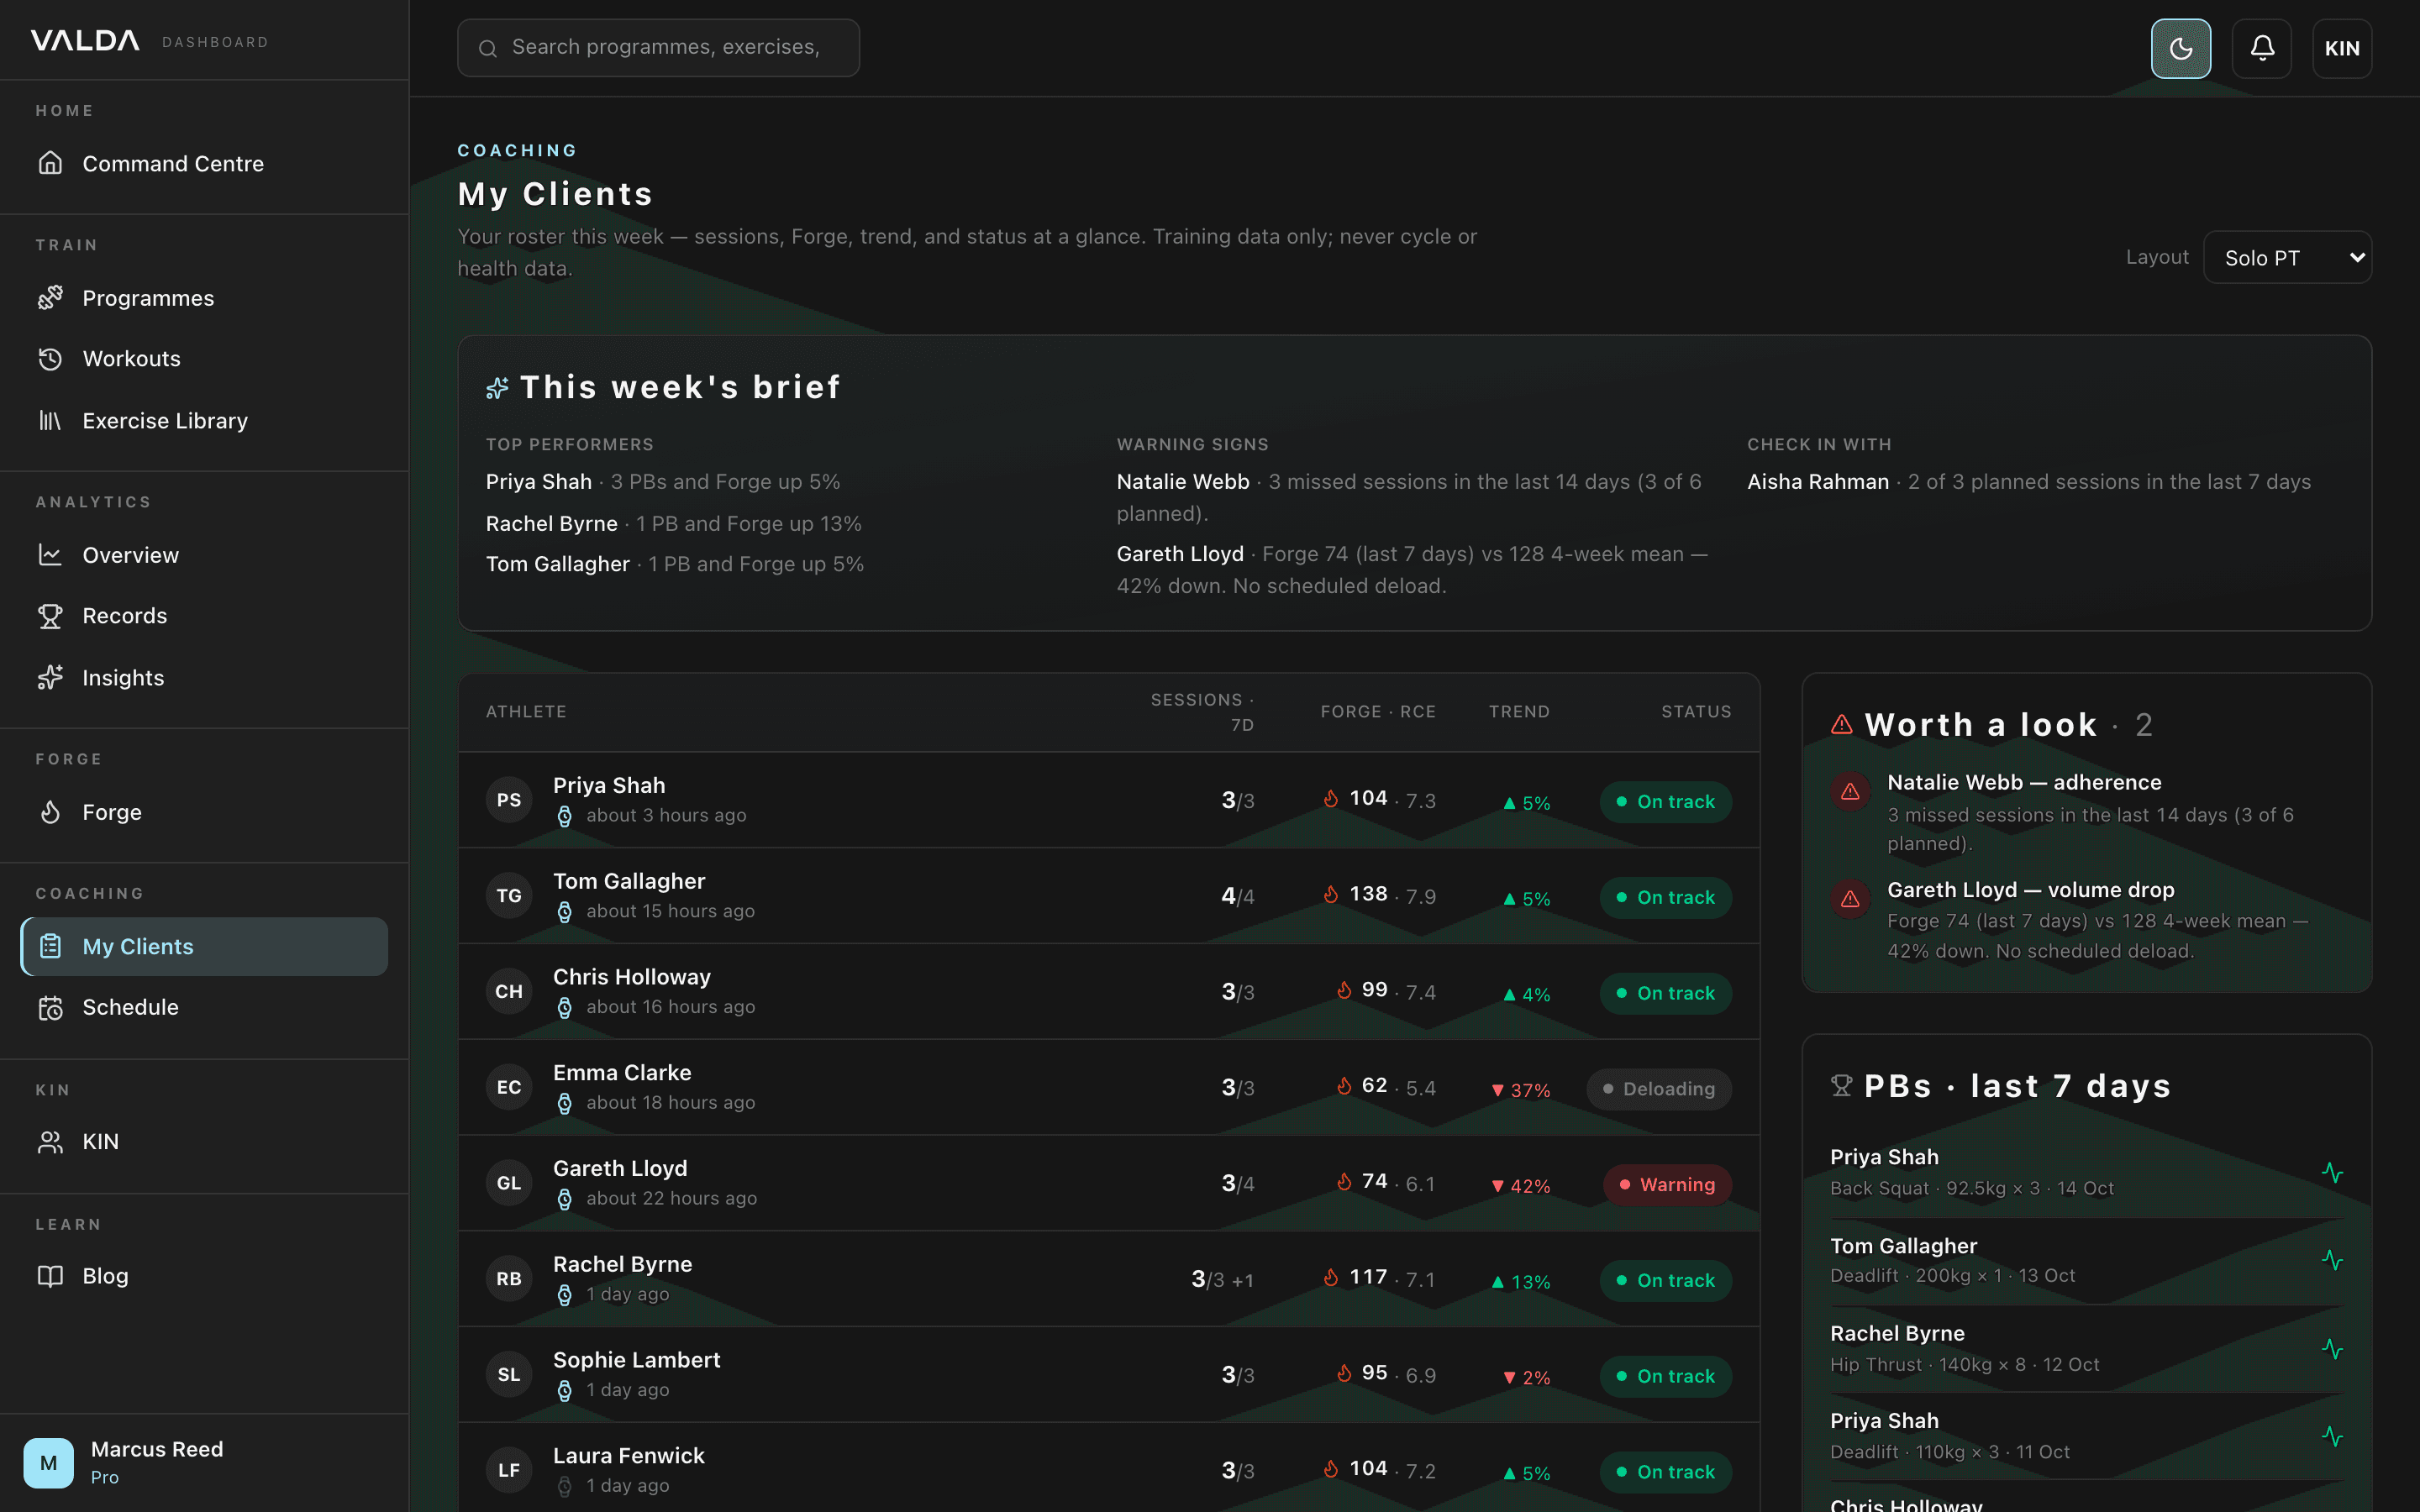
Task: Click Chris Holloway's CH avatar
Action: 509,991
